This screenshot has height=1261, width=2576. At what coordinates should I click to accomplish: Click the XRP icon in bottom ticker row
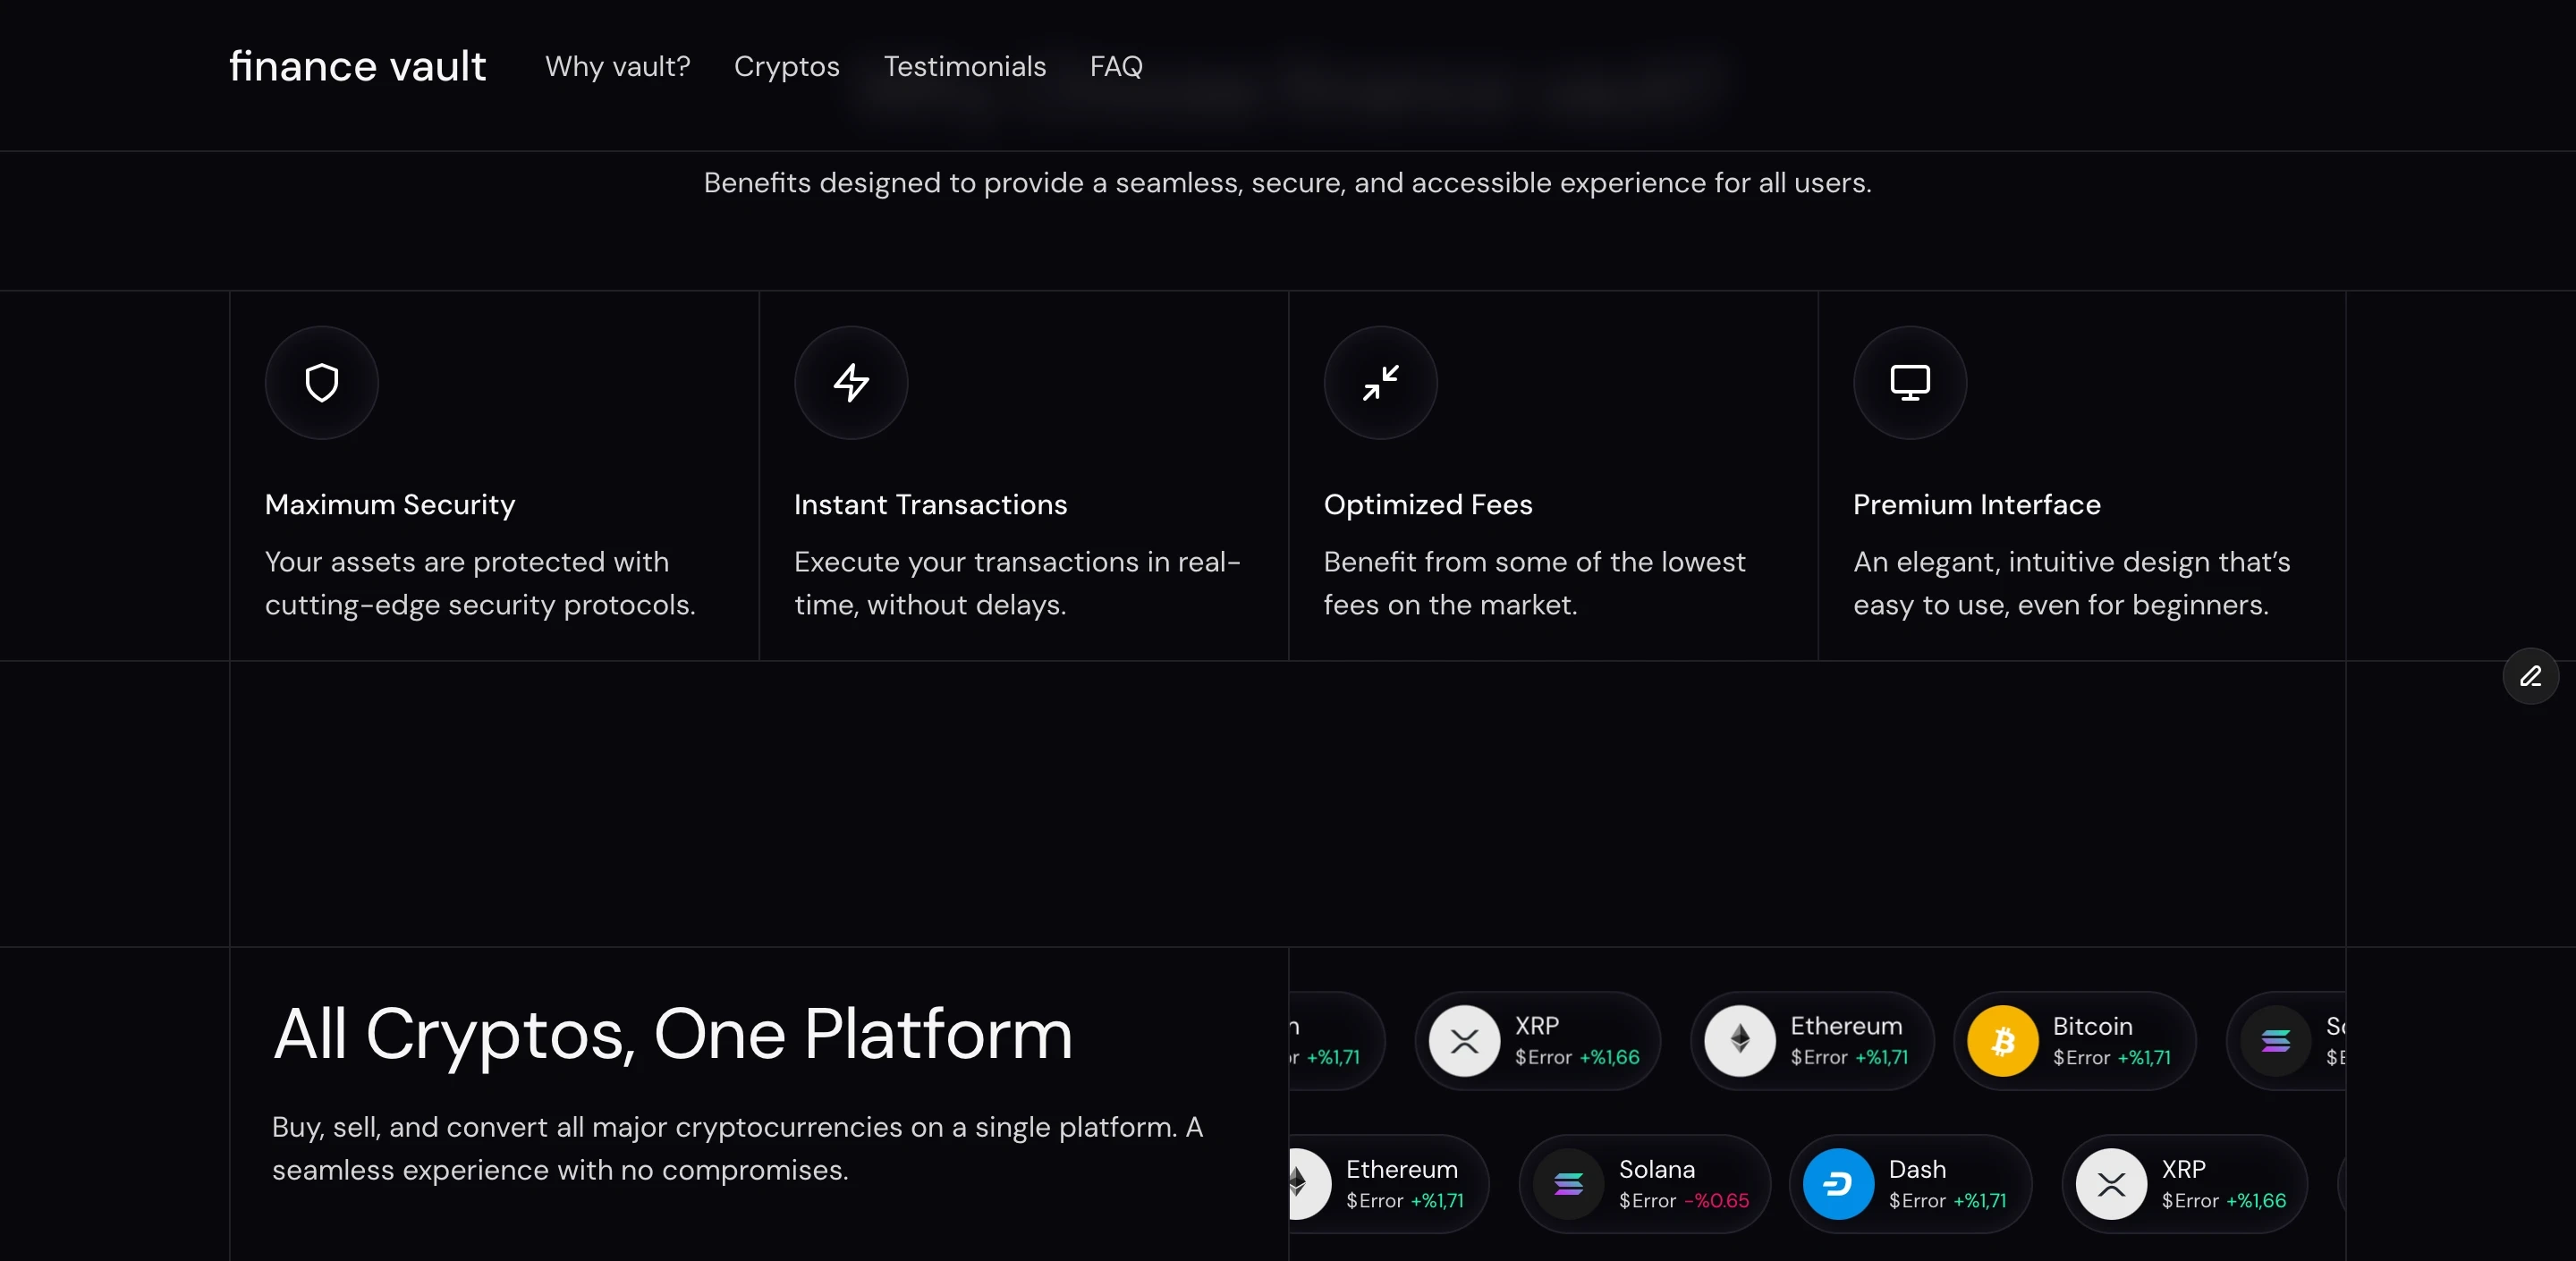(x=2111, y=1184)
